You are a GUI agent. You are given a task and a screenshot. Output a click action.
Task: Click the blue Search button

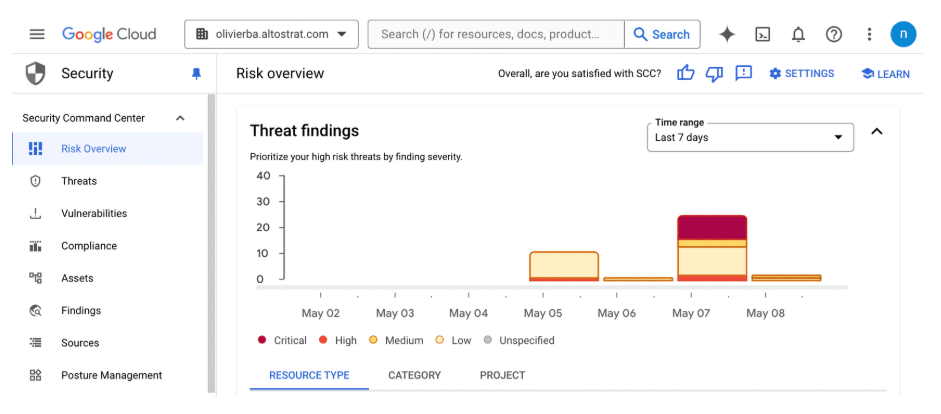click(662, 34)
